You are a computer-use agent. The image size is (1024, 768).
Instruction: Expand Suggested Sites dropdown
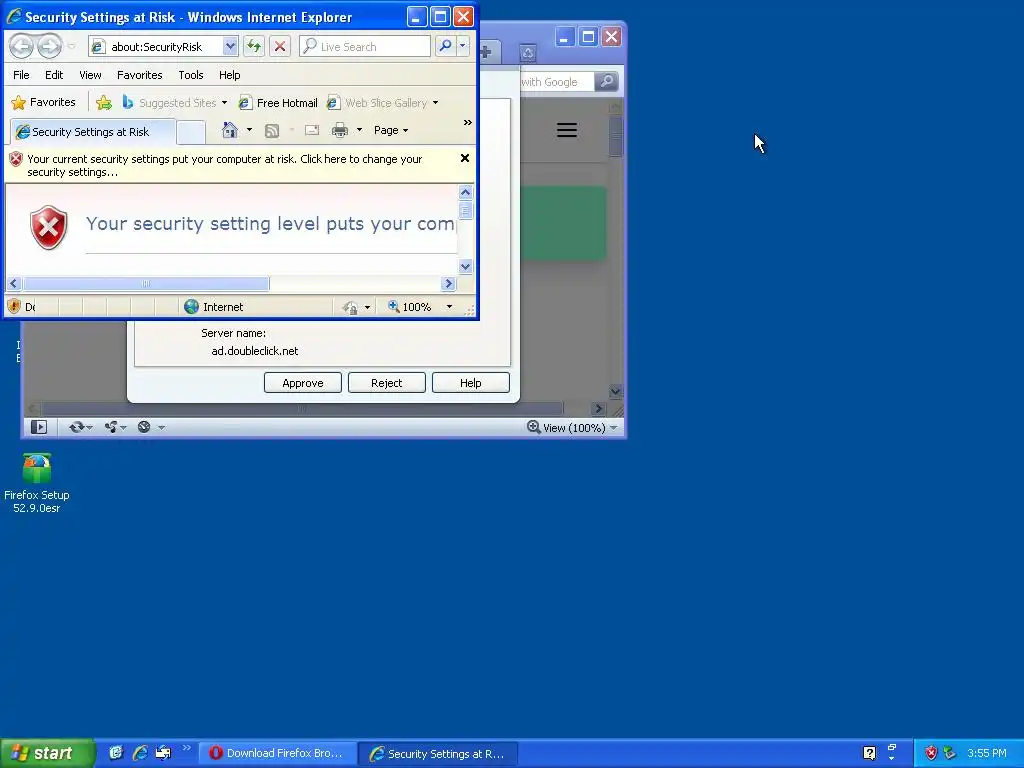tap(224, 103)
